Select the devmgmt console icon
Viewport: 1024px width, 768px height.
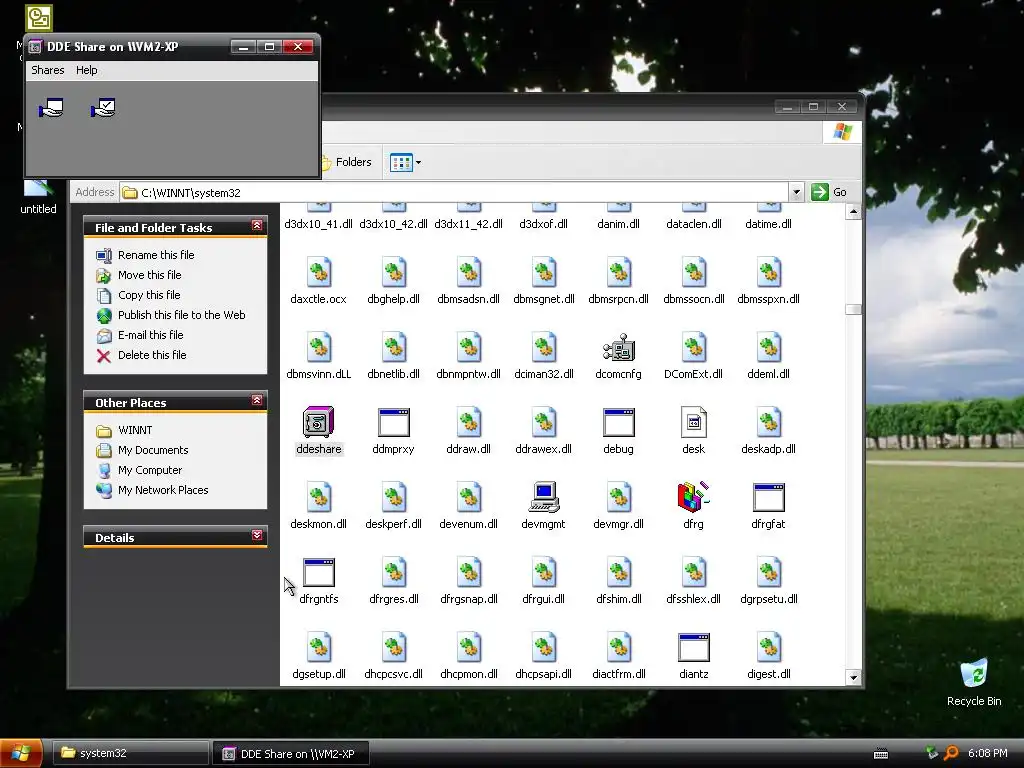tap(543, 497)
